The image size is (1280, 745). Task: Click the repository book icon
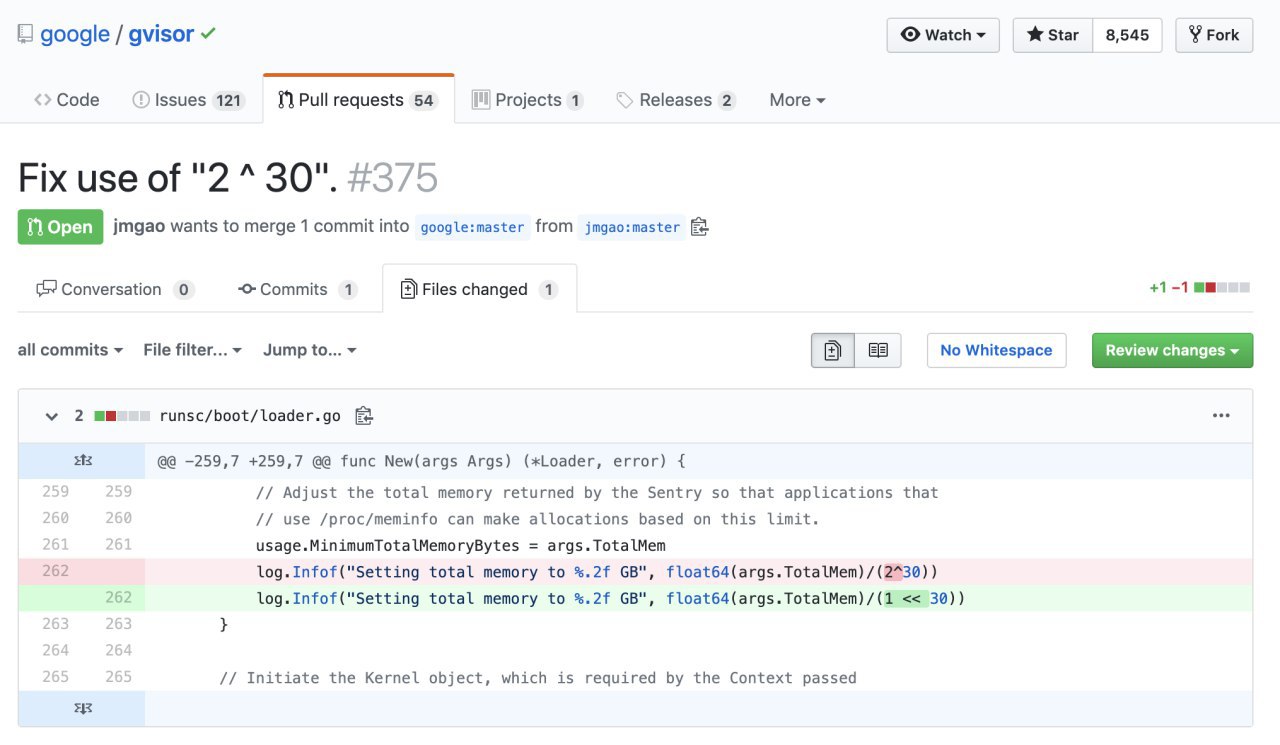pyautogui.click(x=26, y=34)
